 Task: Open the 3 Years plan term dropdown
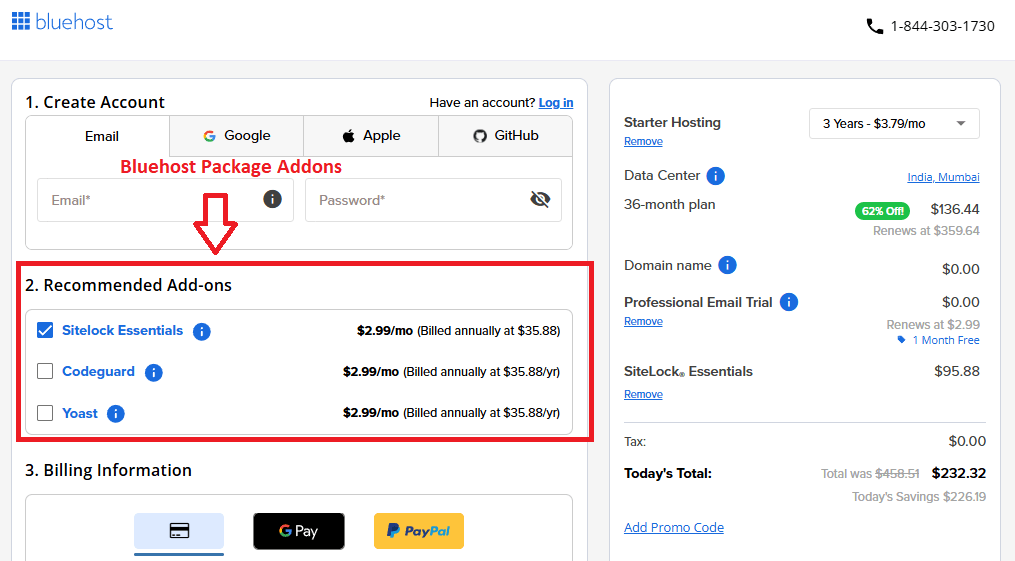pyautogui.click(x=894, y=124)
